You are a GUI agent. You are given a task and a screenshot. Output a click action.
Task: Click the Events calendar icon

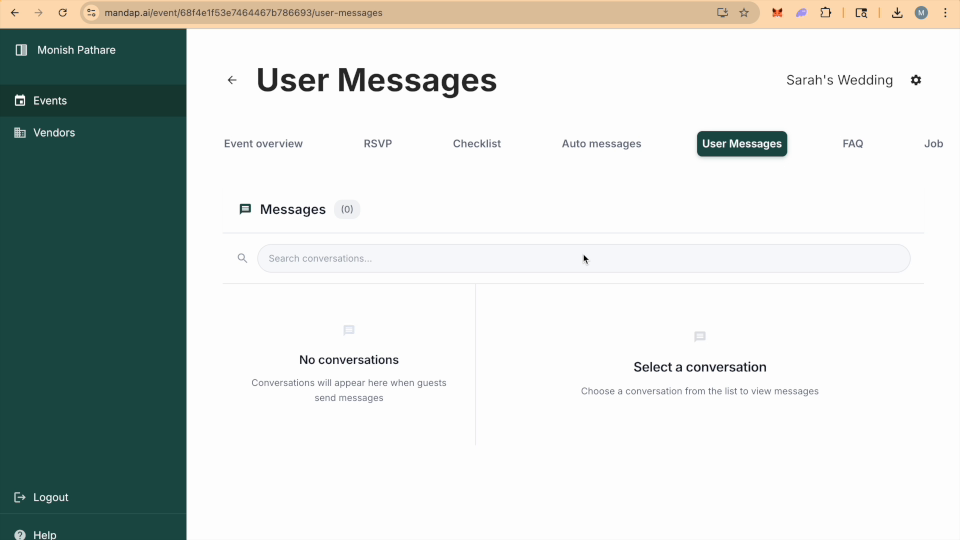[x=20, y=100]
